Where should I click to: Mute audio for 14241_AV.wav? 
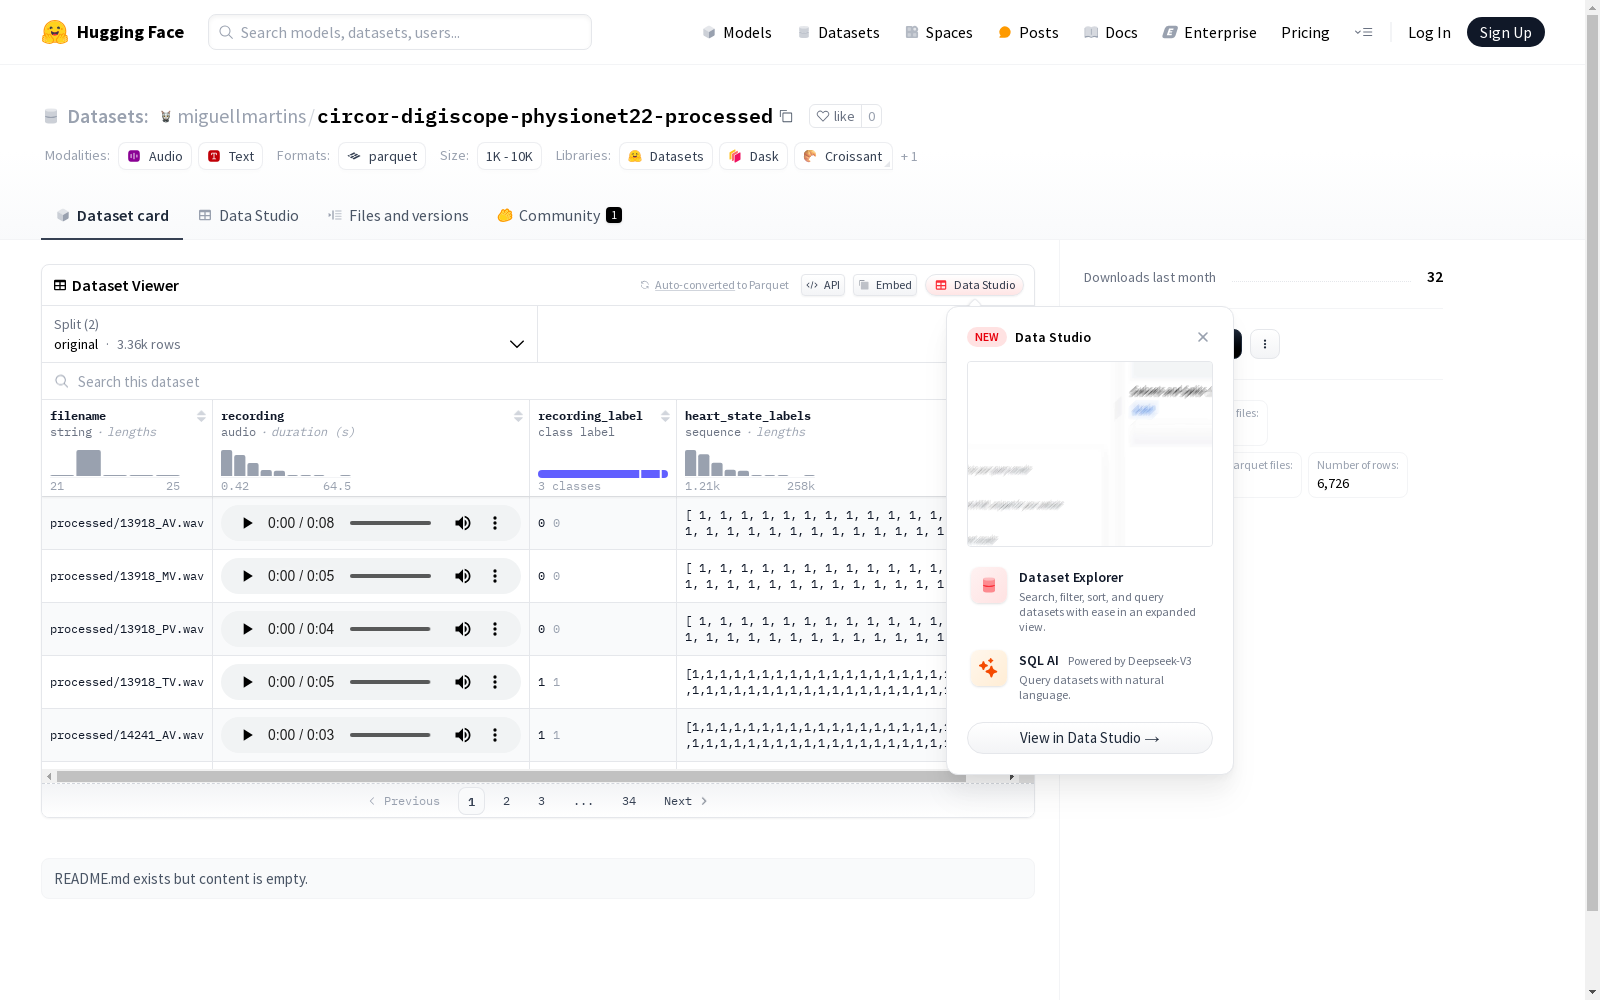[463, 735]
